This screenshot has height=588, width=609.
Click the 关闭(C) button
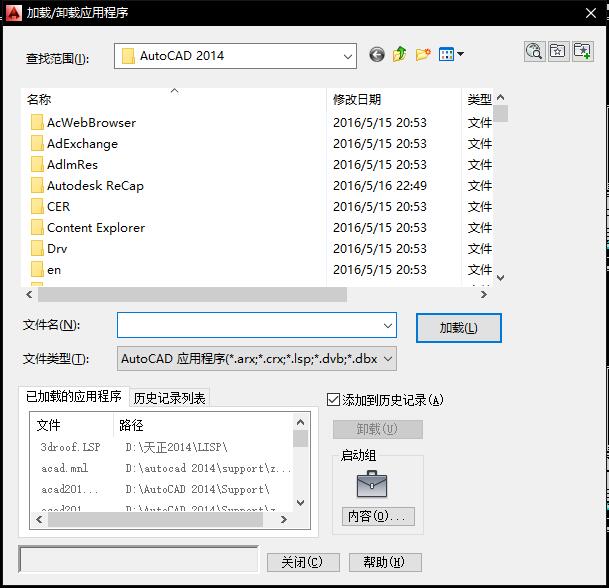(x=303, y=562)
